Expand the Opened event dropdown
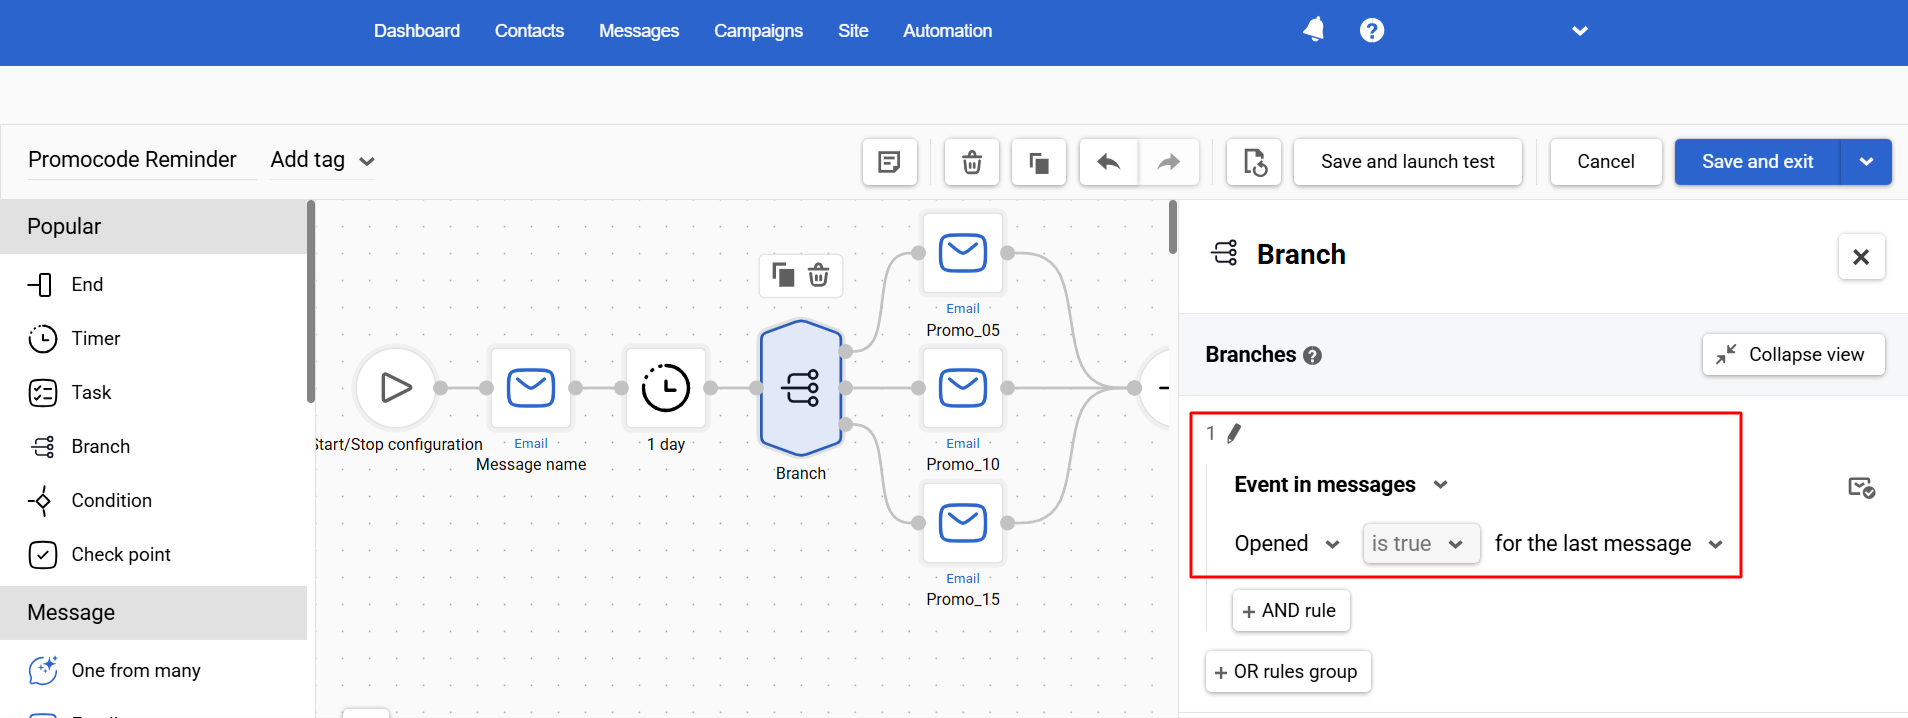The width and height of the screenshot is (1908, 718). (1287, 544)
